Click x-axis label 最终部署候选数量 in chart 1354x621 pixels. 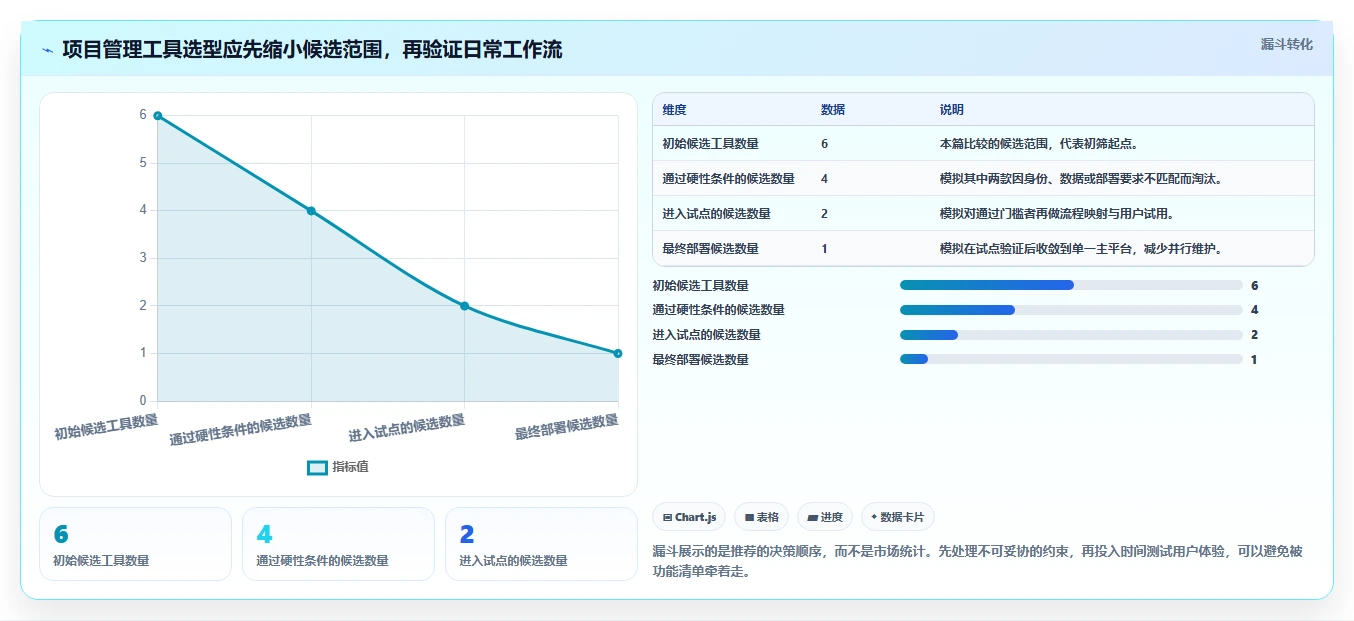pyautogui.click(x=567, y=427)
